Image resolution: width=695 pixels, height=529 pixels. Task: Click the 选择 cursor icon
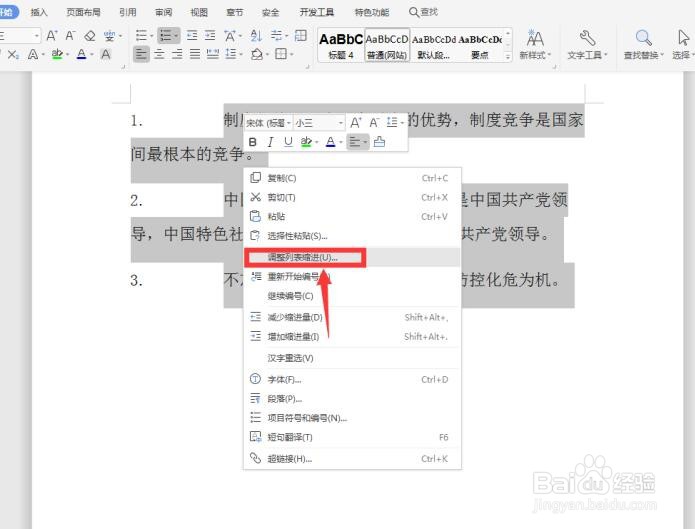pyautogui.click(x=683, y=38)
